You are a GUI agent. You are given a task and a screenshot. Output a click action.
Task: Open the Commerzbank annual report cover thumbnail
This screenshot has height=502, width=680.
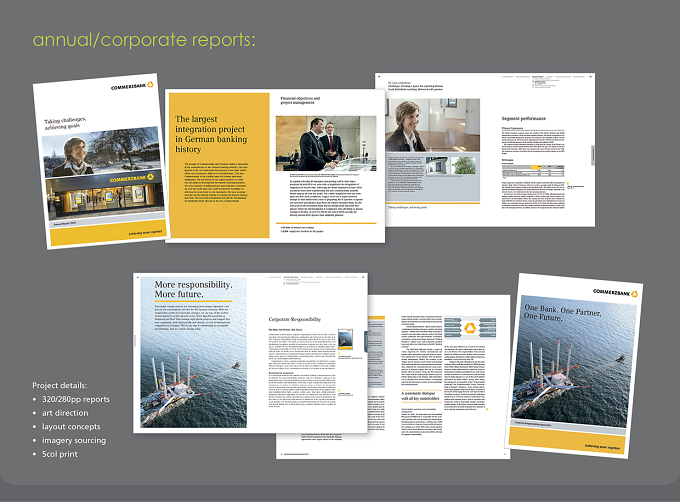coord(100,161)
